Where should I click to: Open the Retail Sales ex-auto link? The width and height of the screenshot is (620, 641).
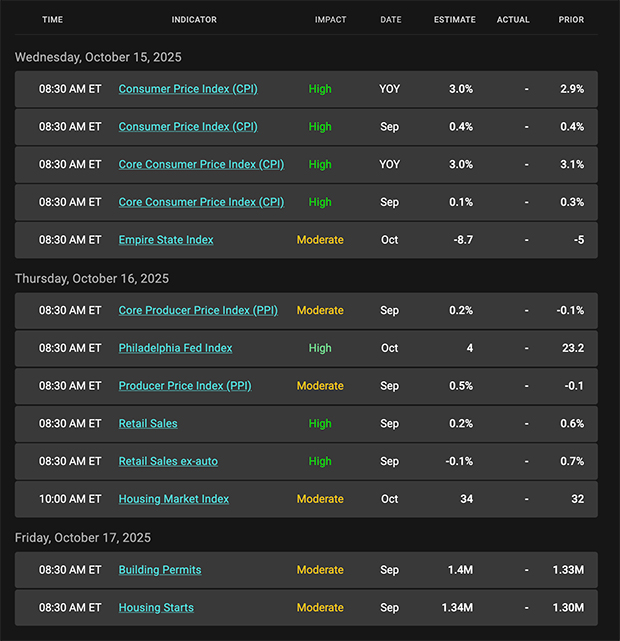tap(168, 462)
